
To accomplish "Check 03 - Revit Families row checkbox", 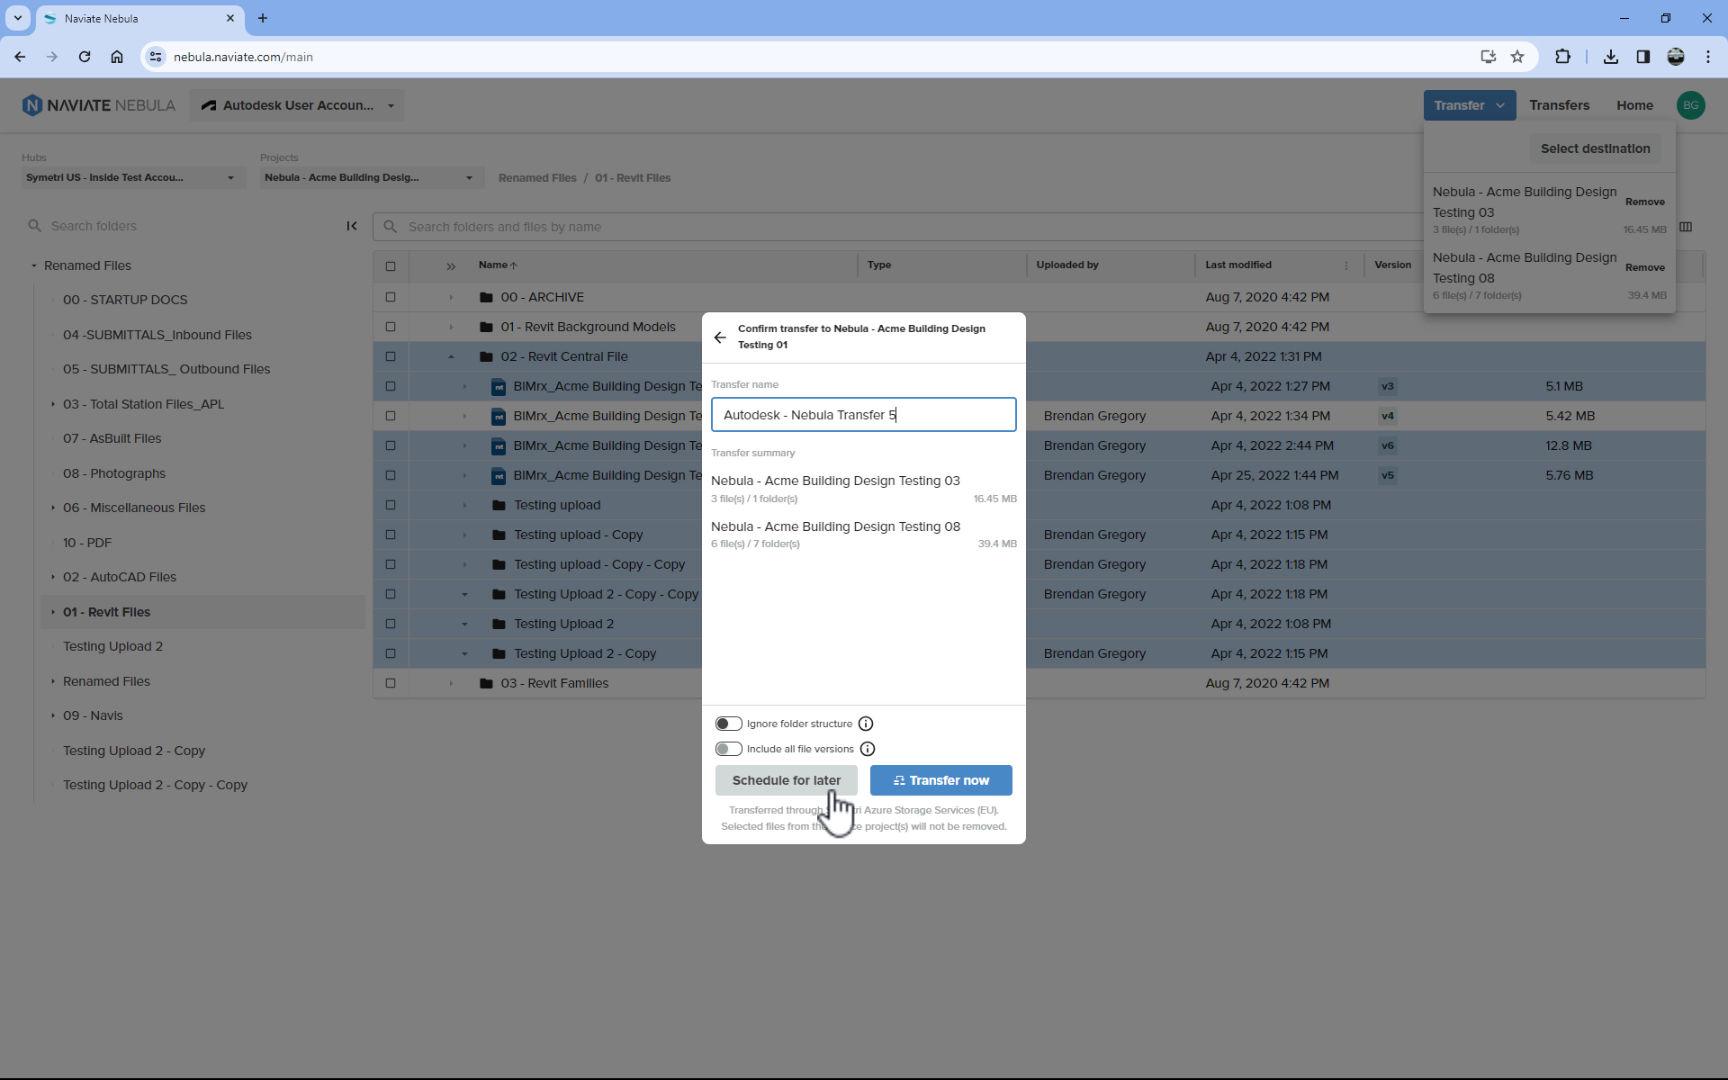I will pos(390,684).
